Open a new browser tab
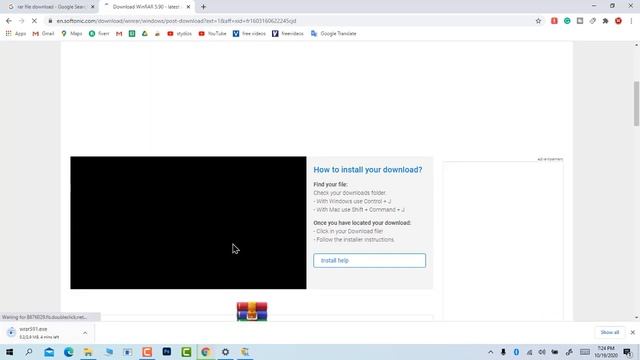Image resolution: width=640 pixels, height=360 pixels. pos(203,7)
